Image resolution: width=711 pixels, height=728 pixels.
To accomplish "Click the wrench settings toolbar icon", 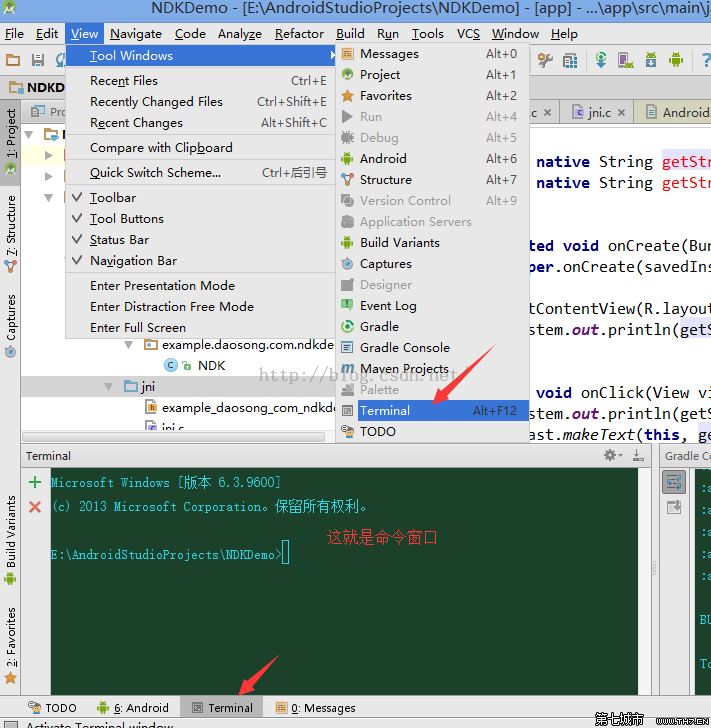I will click(x=545, y=60).
